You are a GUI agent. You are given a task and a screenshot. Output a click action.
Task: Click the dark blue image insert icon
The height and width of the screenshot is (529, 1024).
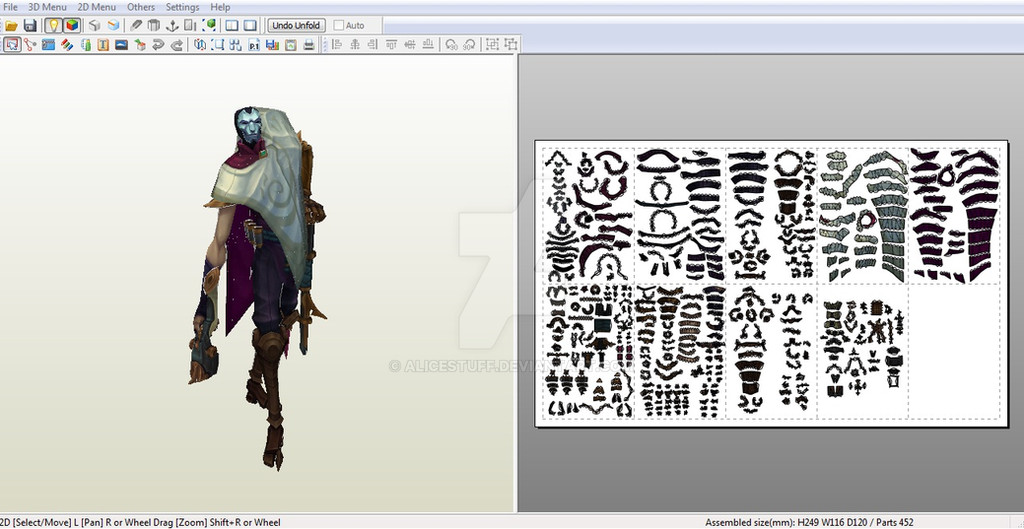click(121, 44)
